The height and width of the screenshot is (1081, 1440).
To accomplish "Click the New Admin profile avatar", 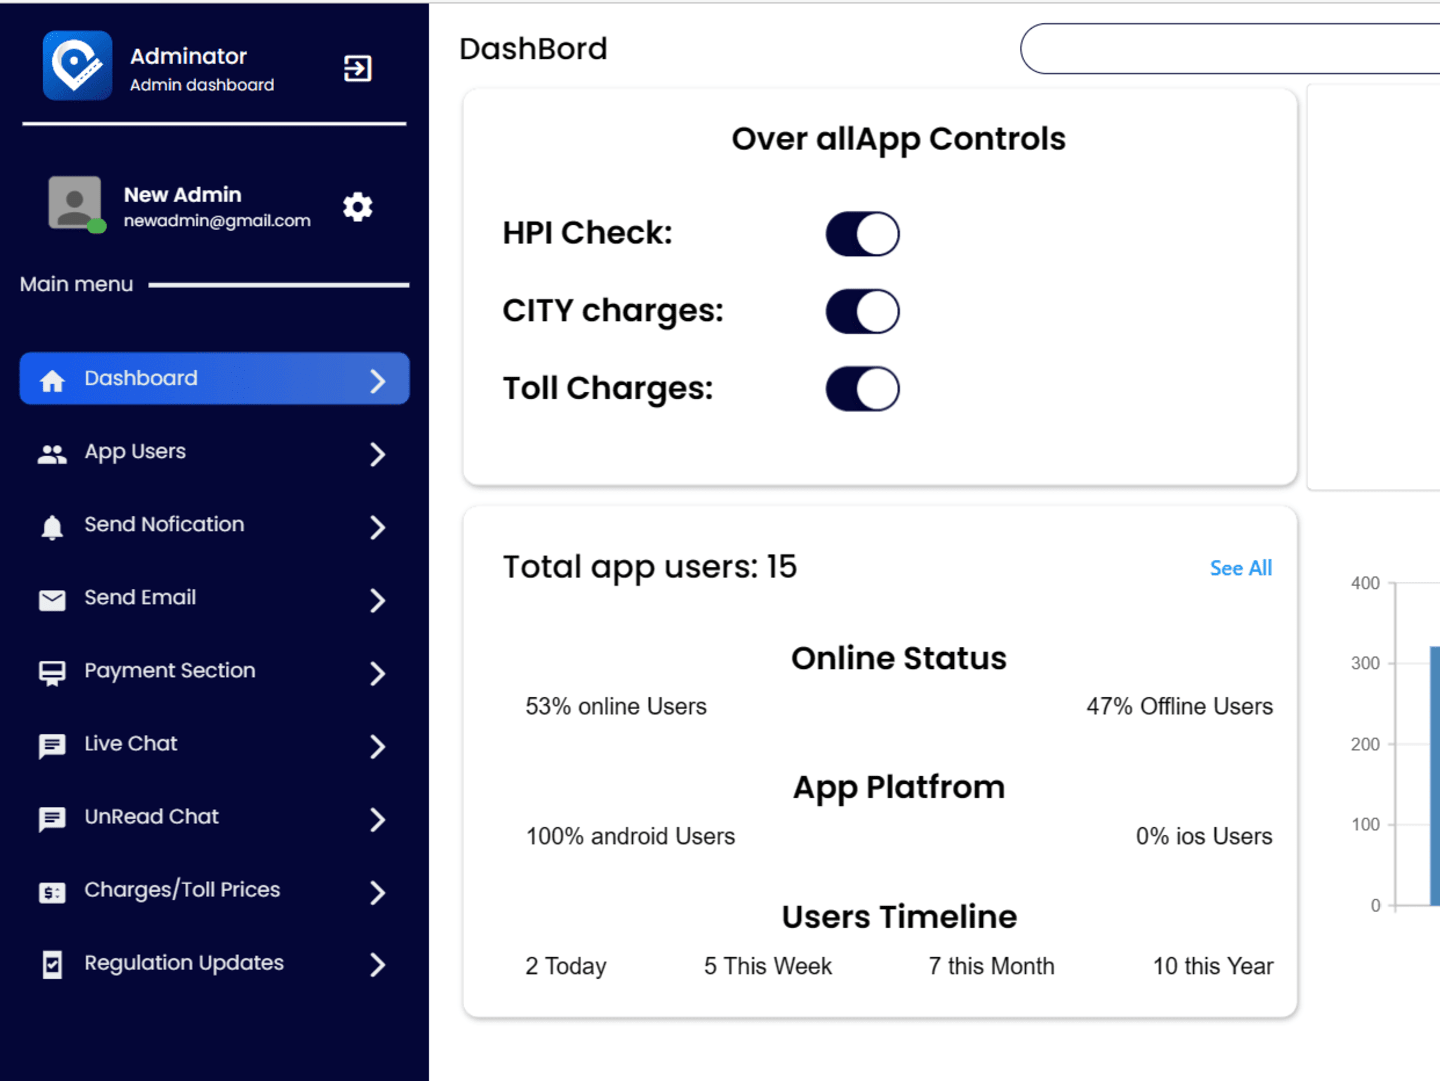I will tap(75, 203).
